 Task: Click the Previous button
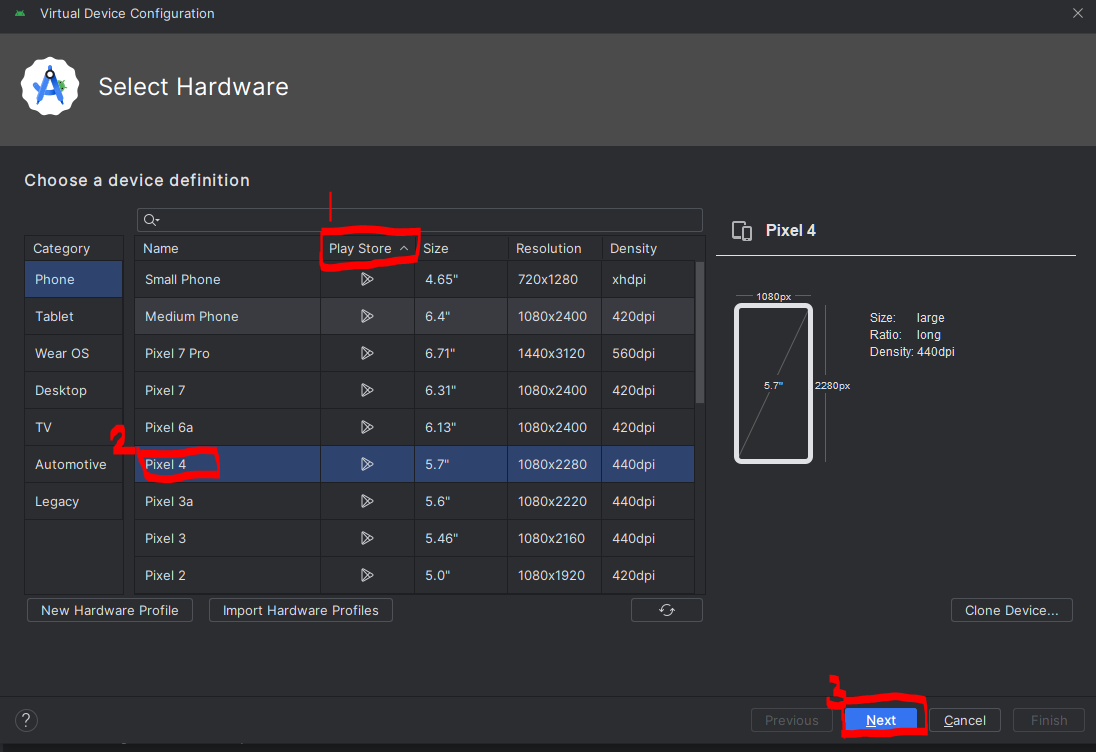click(x=791, y=721)
